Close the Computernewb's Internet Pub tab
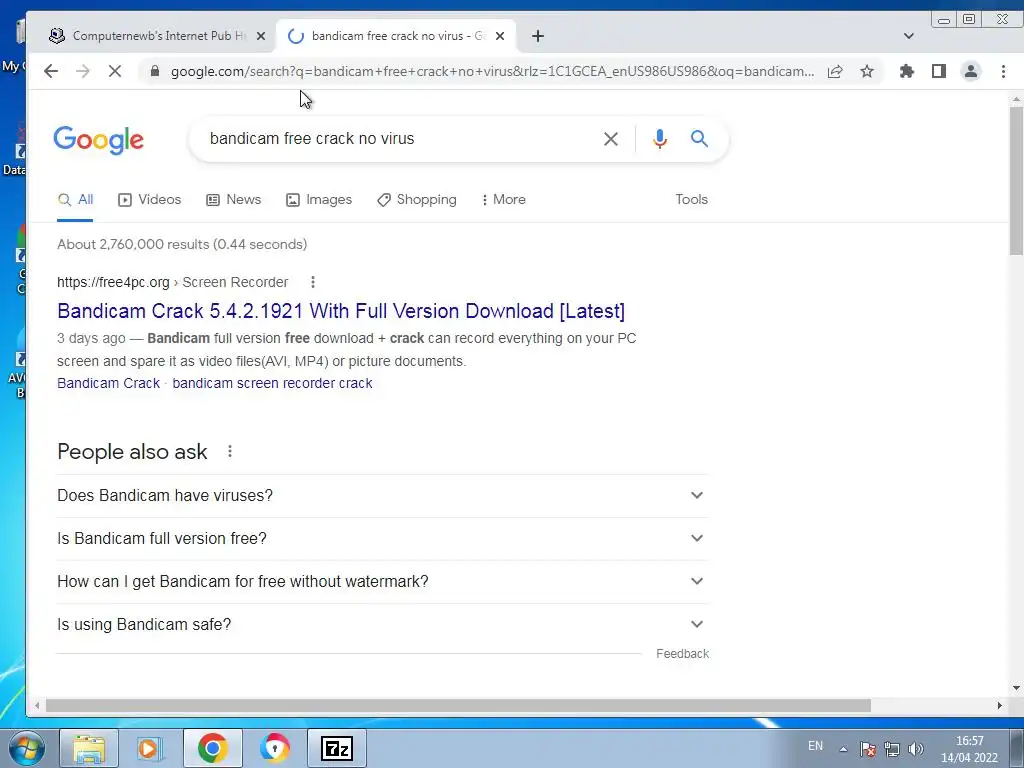Image resolution: width=1024 pixels, height=768 pixels. [261, 36]
